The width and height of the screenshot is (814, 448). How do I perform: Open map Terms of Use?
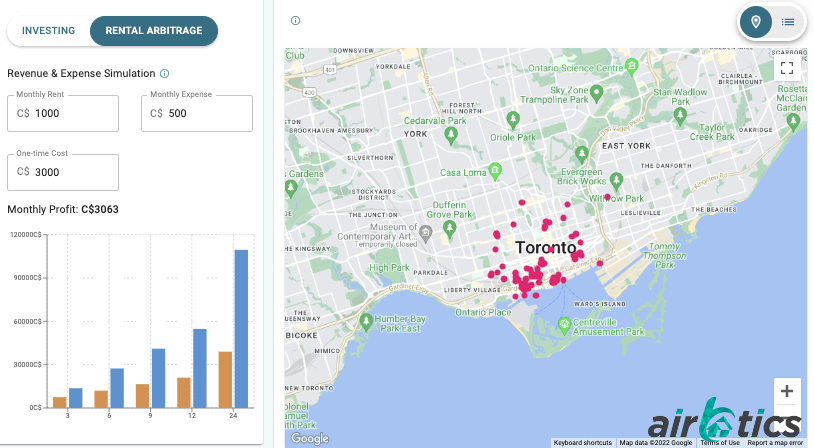tap(720, 443)
